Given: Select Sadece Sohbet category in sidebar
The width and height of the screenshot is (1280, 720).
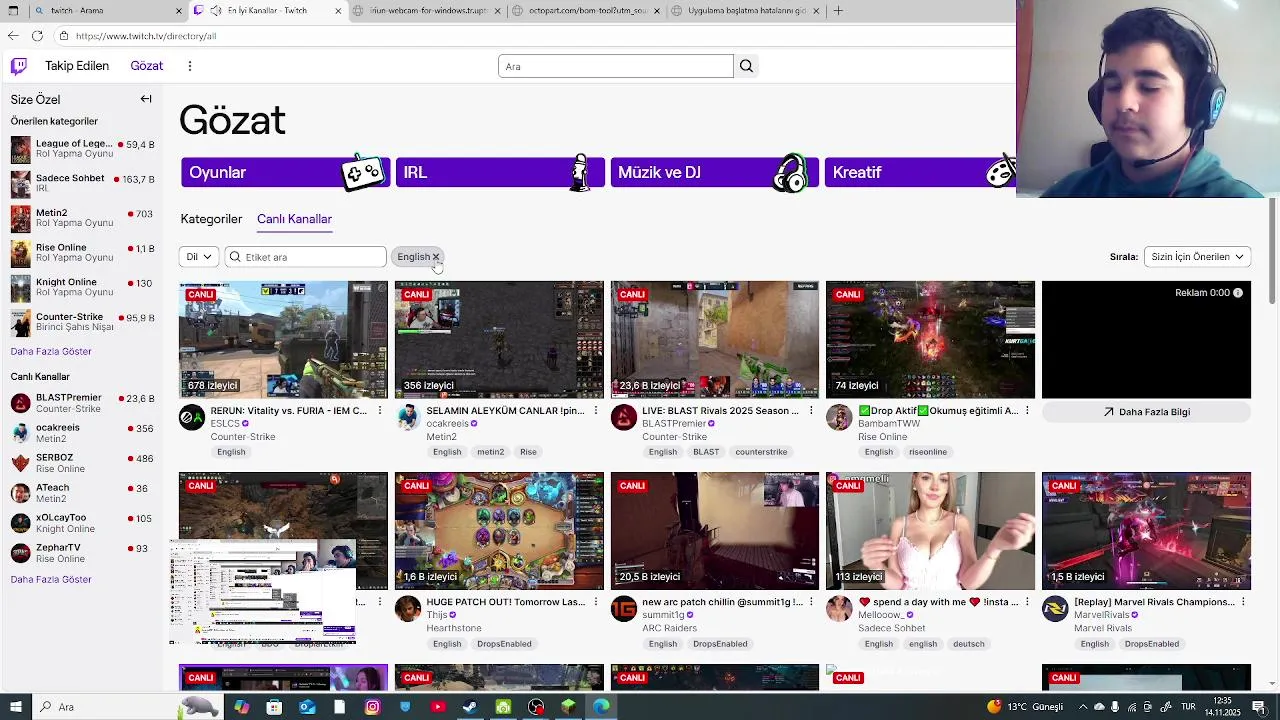Looking at the screenshot, I should tap(82, 184).
